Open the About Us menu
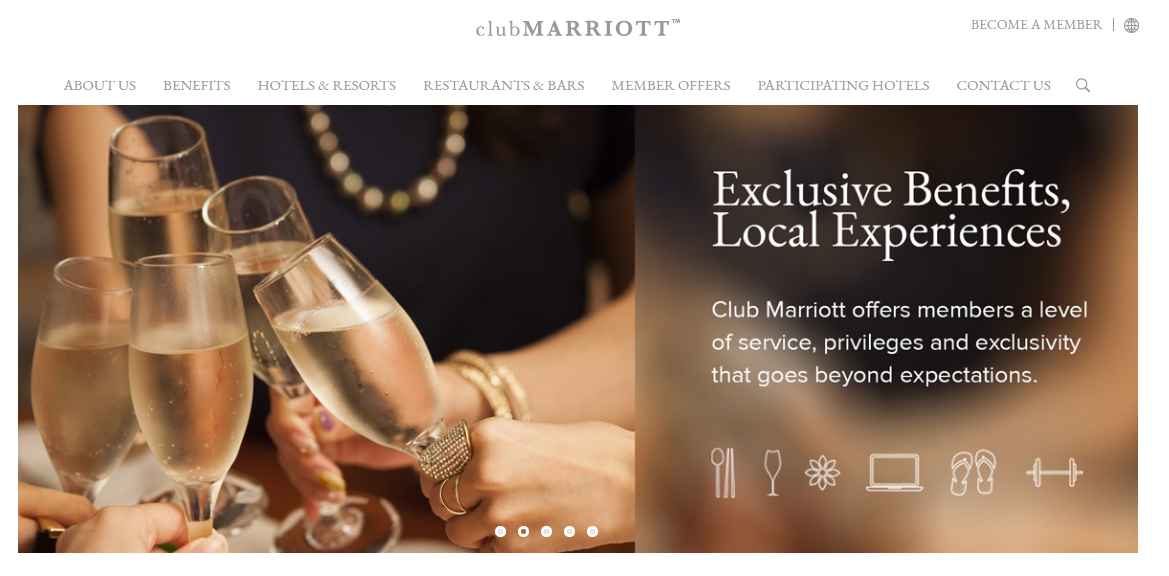 100,86
